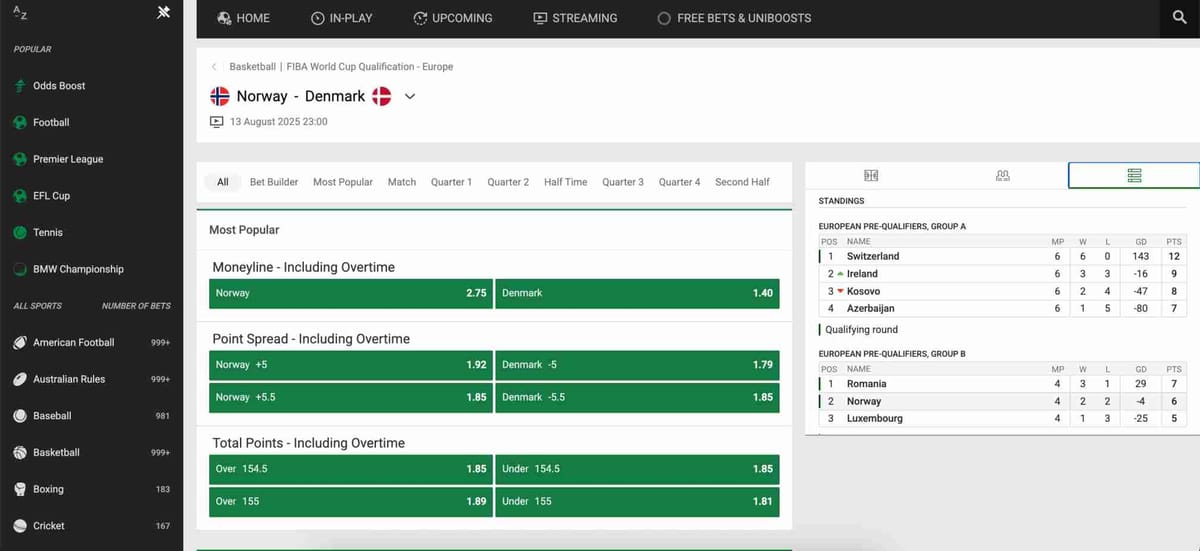
Task: Pick Over 154.5 total points
Action: point(351,469)
